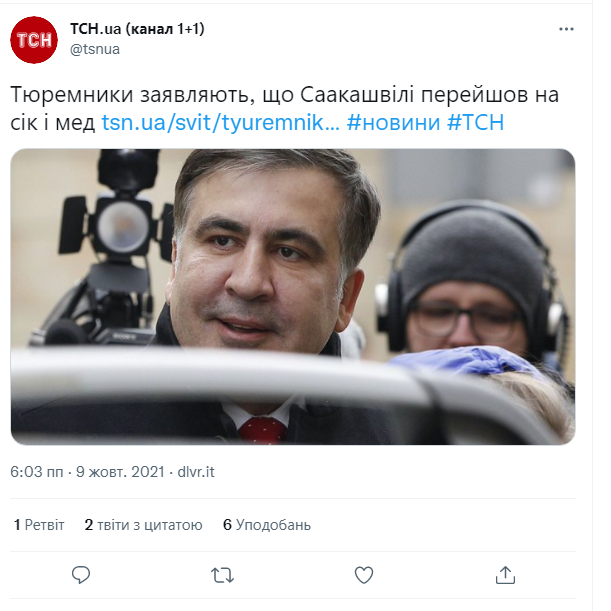Click the share upload icon

coord(505,575)
